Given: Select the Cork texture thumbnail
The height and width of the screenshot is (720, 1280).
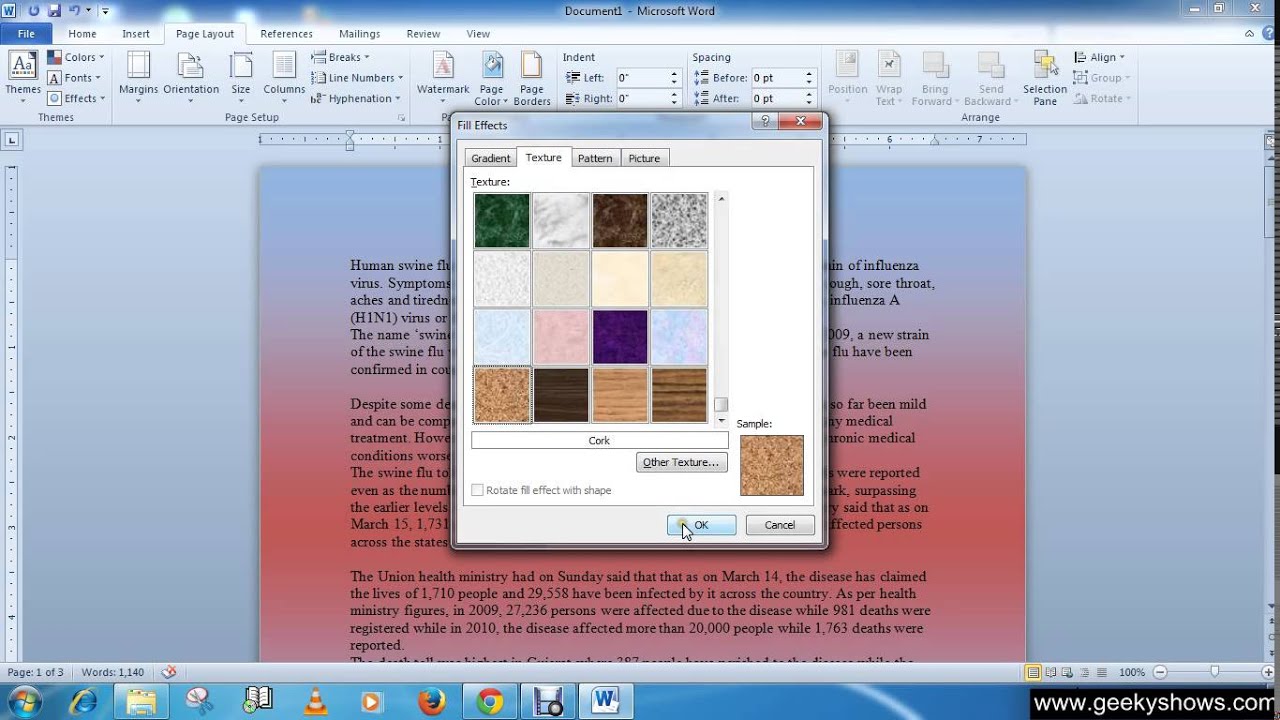Looking at the screenshot, I should point(502,394).
